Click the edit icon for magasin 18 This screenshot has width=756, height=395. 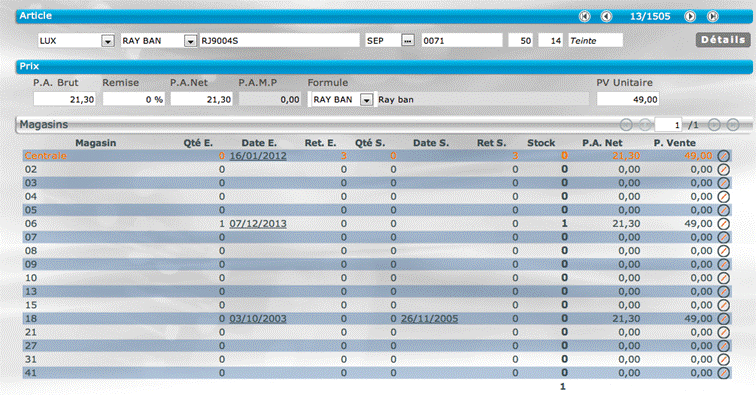coord(723,318)
